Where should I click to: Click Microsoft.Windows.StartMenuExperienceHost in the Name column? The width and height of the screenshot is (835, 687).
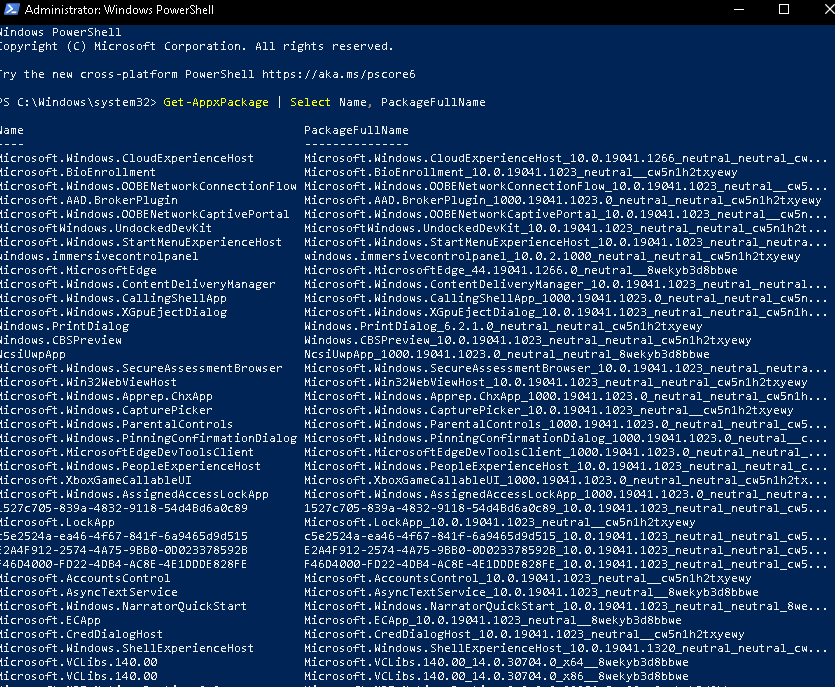pos(141,242)
